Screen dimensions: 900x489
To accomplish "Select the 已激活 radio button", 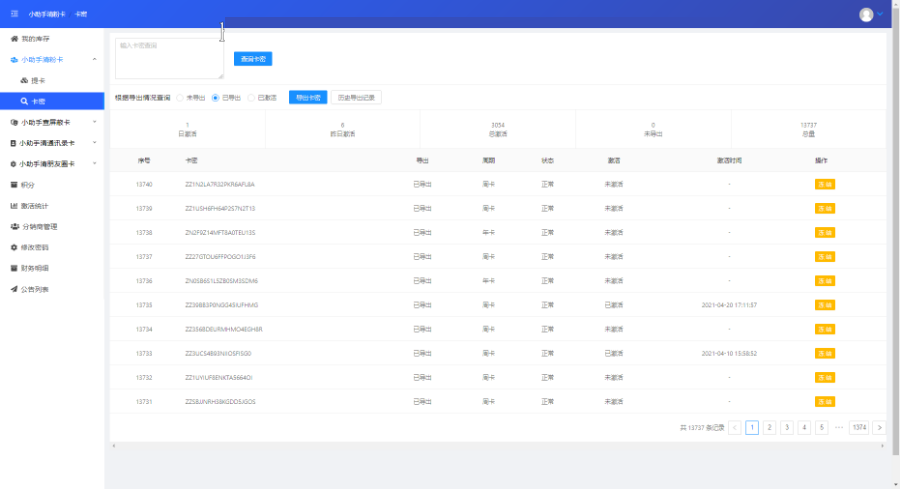I will (x=252, y=98).
